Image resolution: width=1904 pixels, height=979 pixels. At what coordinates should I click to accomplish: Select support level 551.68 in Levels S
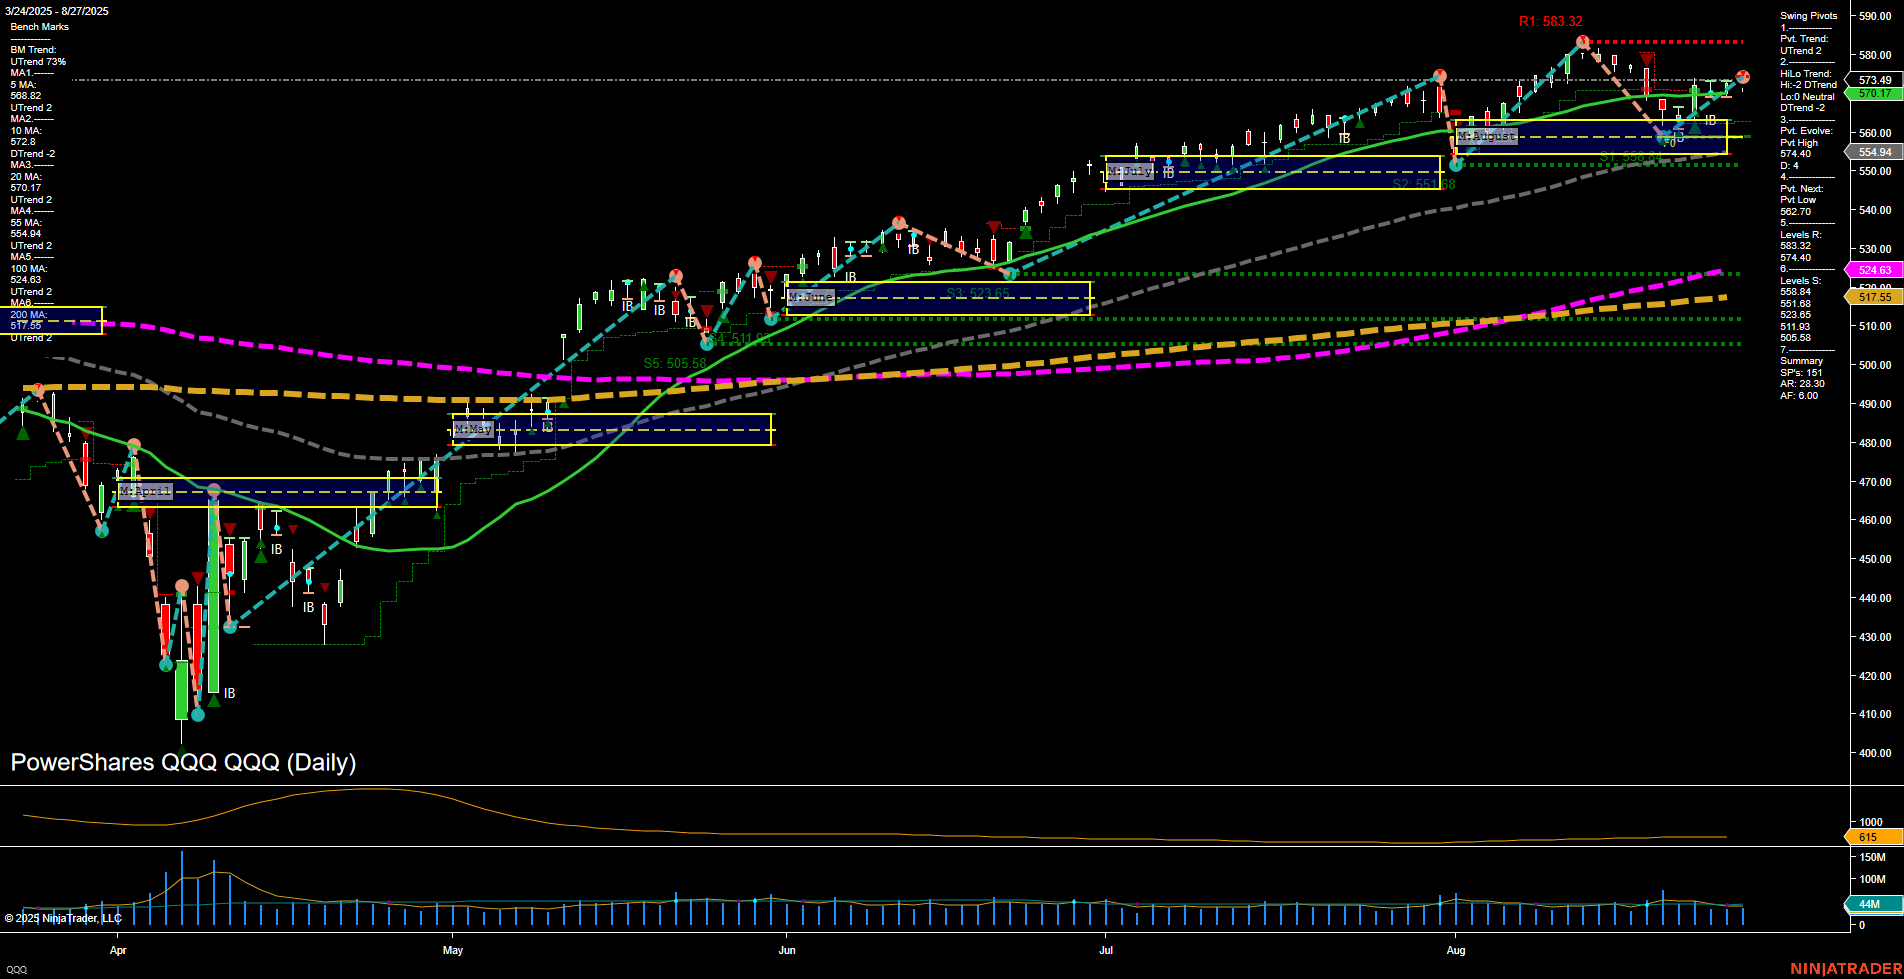[1795, 304]
